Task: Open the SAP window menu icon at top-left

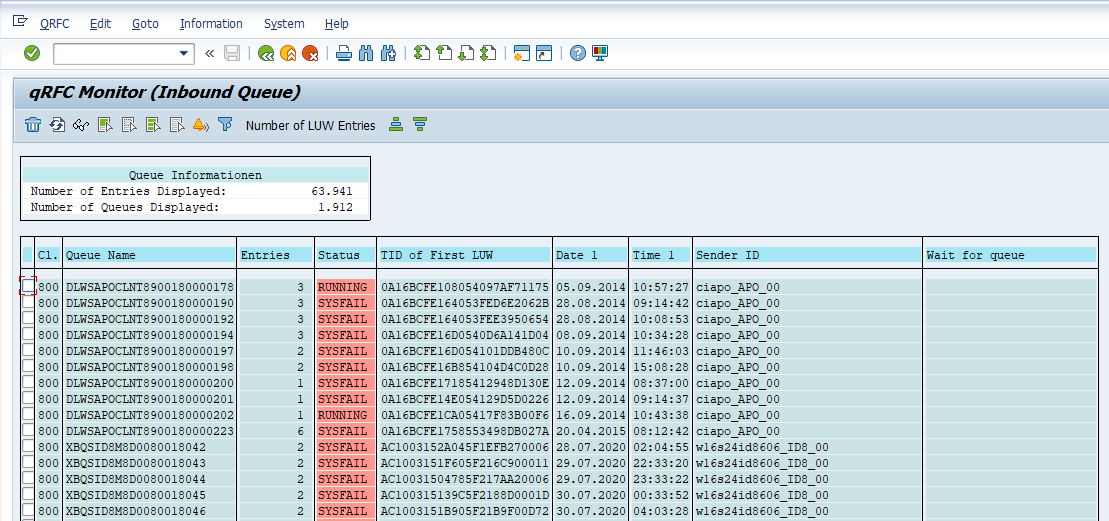Action: coord(20,22)
